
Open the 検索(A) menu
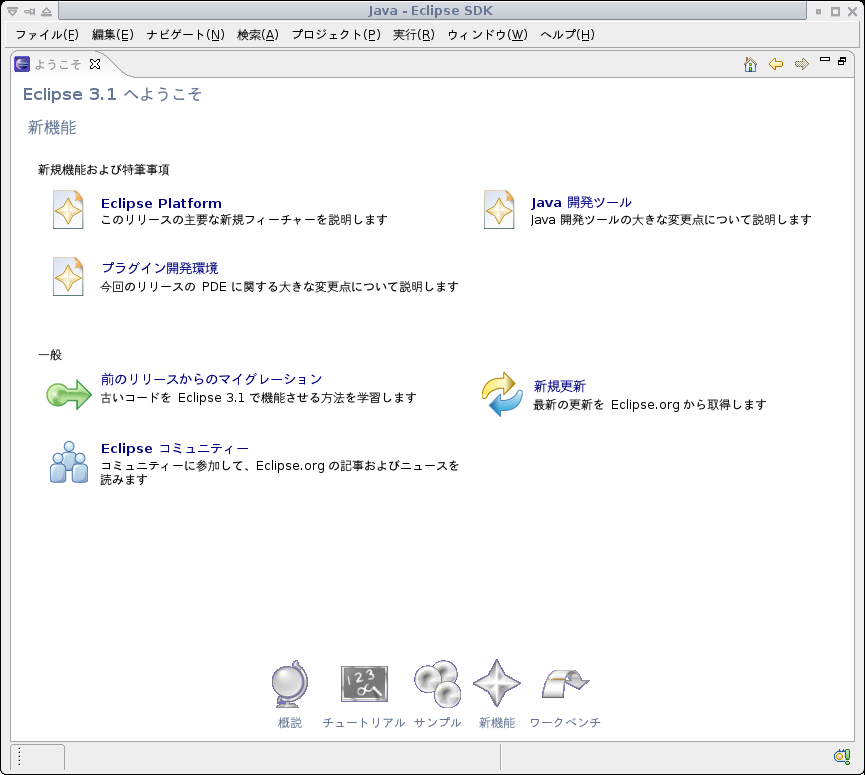[258, 35]
